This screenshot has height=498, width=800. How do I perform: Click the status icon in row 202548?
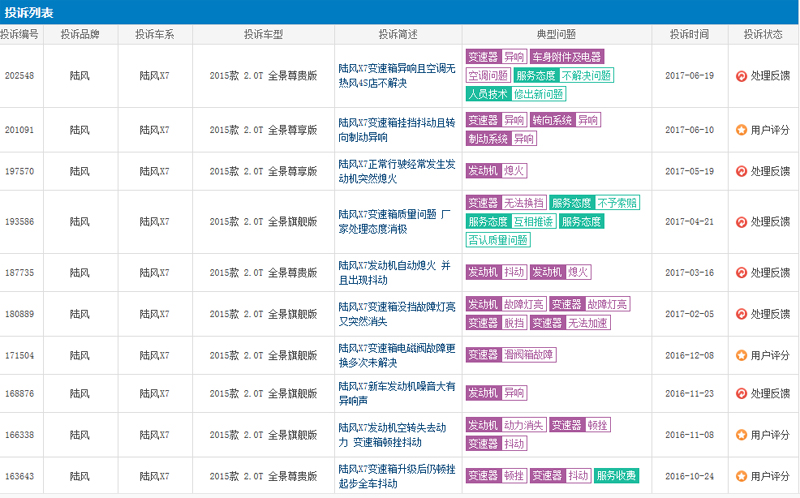click(x=741, y=76)
